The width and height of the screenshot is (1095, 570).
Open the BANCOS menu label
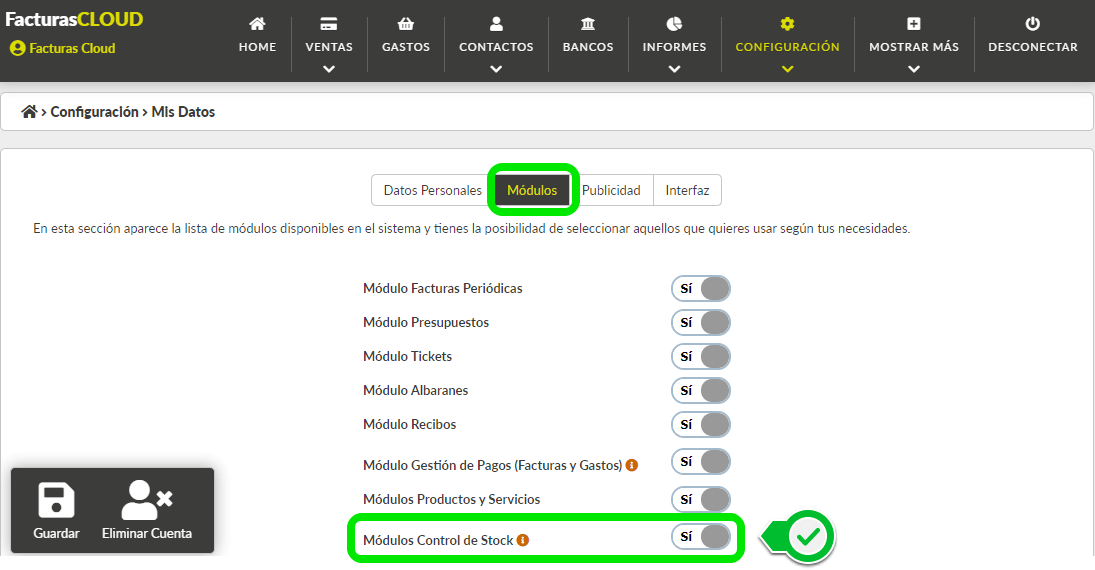pos(588,47)
